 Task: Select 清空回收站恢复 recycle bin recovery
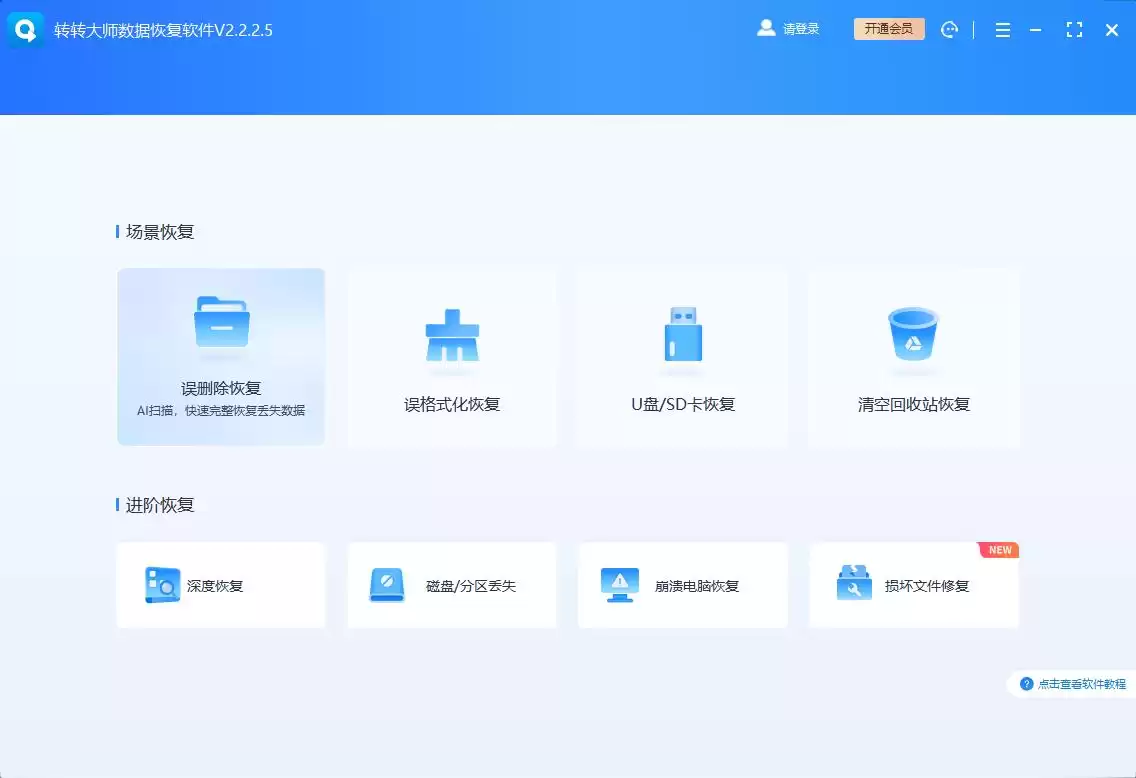[x=913, y=357]
